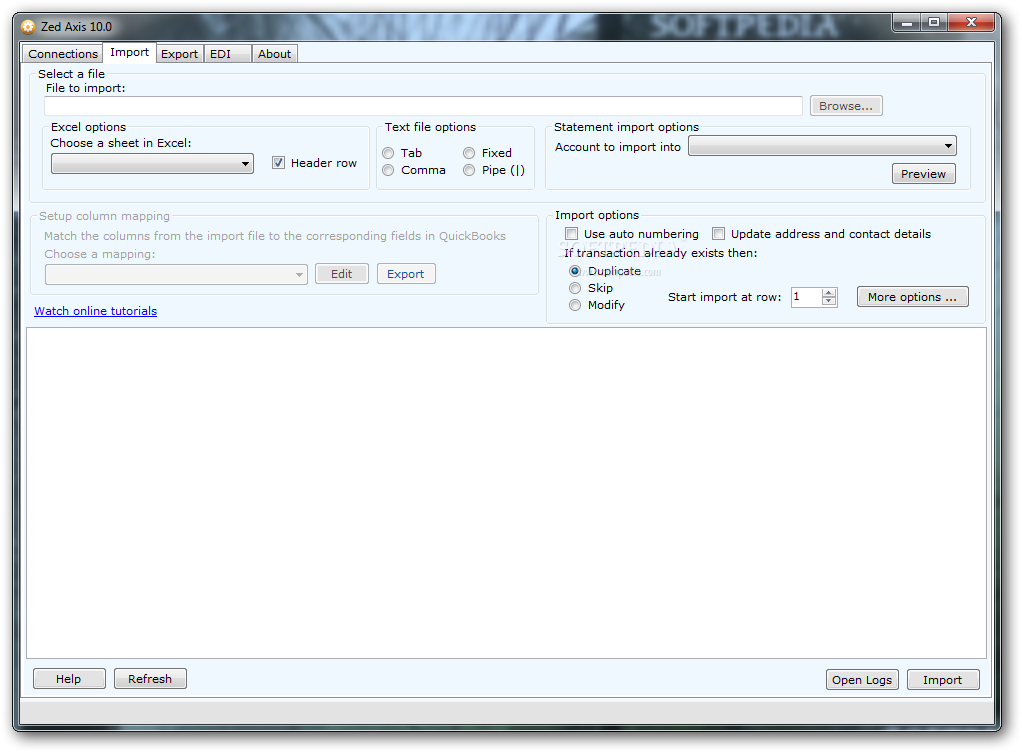Open the Export tab

click(x=179, y=53)
